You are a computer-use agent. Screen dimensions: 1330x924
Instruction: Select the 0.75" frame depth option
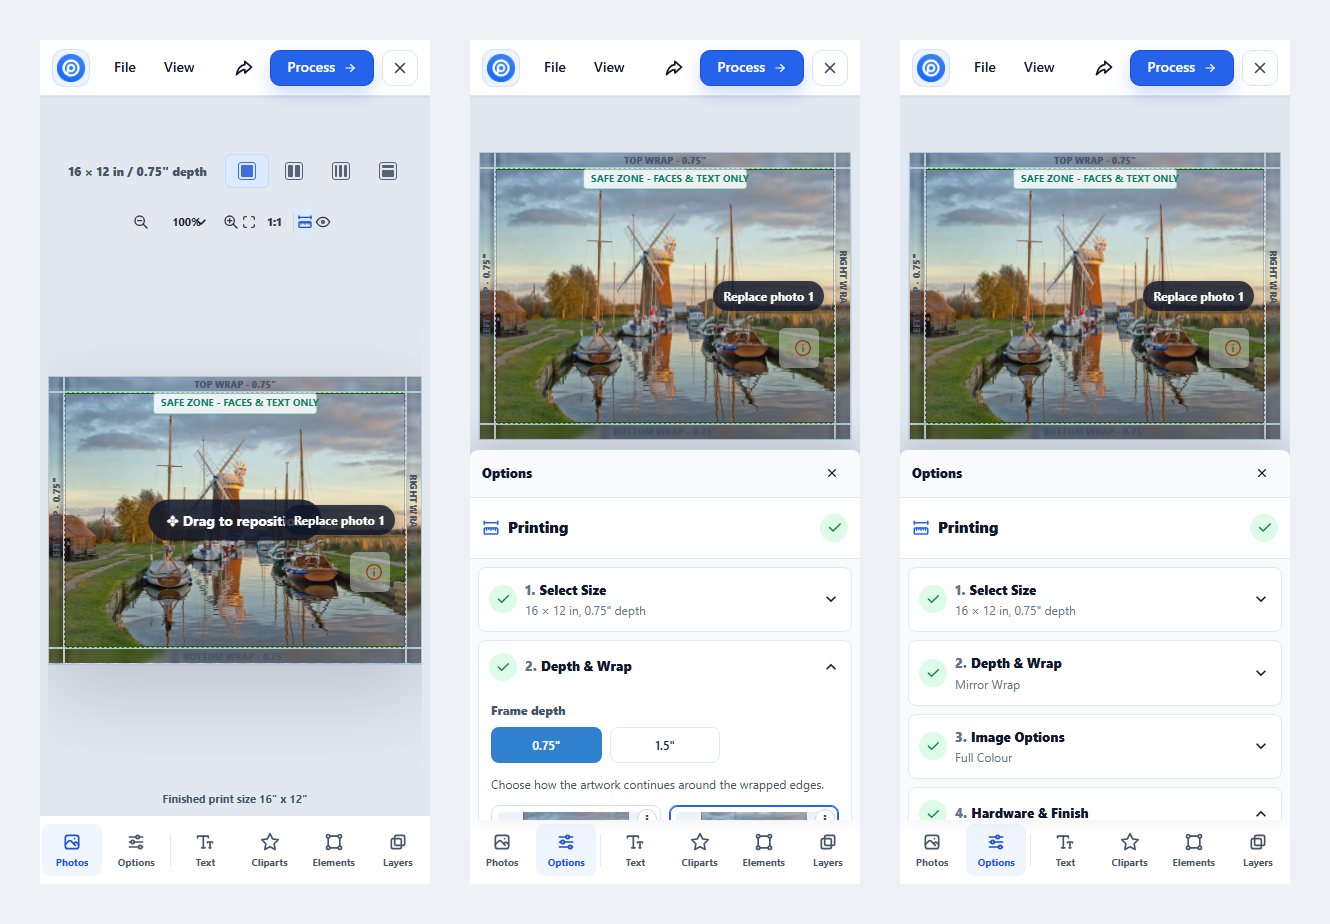pyautogui.click(x=546, y=745)
